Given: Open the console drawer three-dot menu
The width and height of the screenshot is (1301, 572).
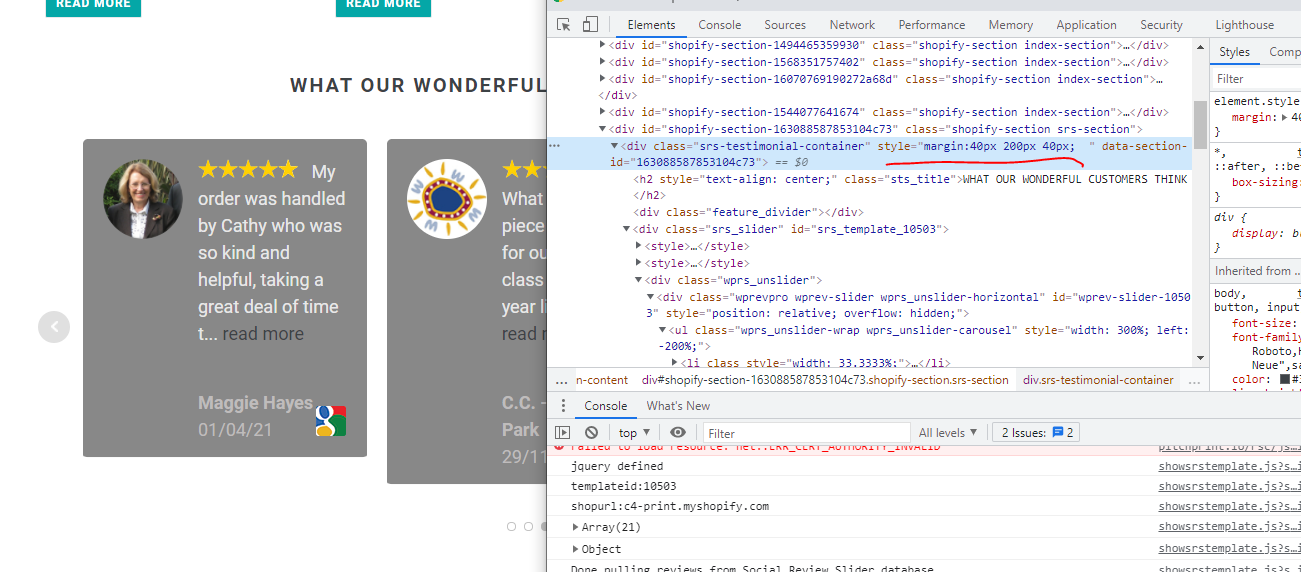Looking at the screenshot, I should (563, 406).
